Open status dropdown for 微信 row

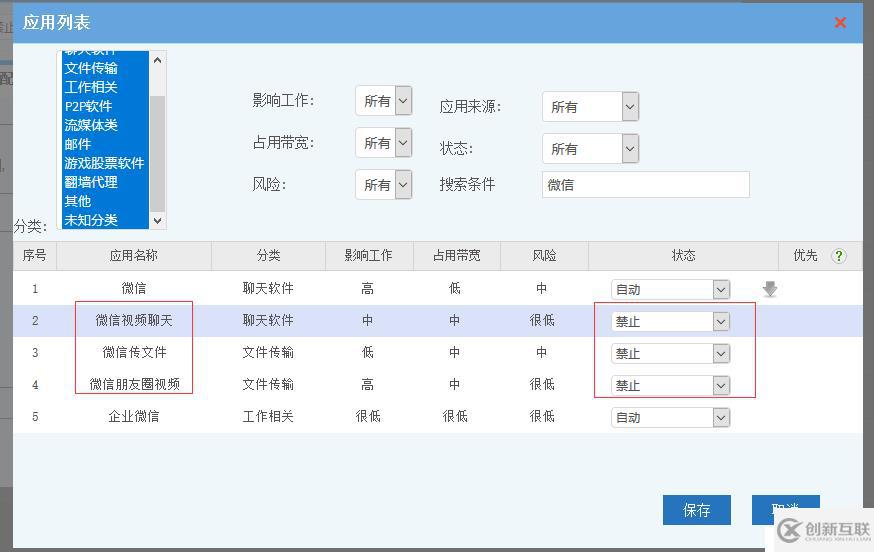click(x=671, y=289)
